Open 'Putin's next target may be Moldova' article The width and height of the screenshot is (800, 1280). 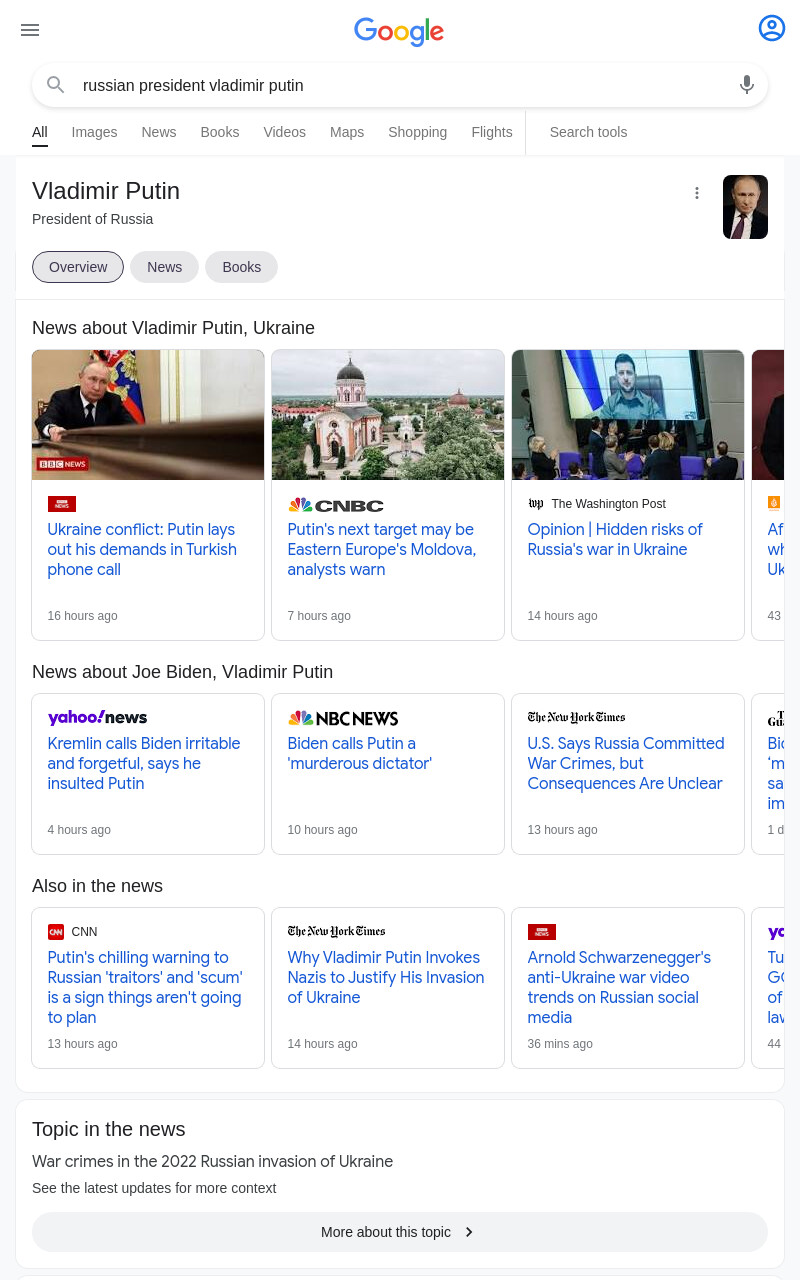click(382, 550)
